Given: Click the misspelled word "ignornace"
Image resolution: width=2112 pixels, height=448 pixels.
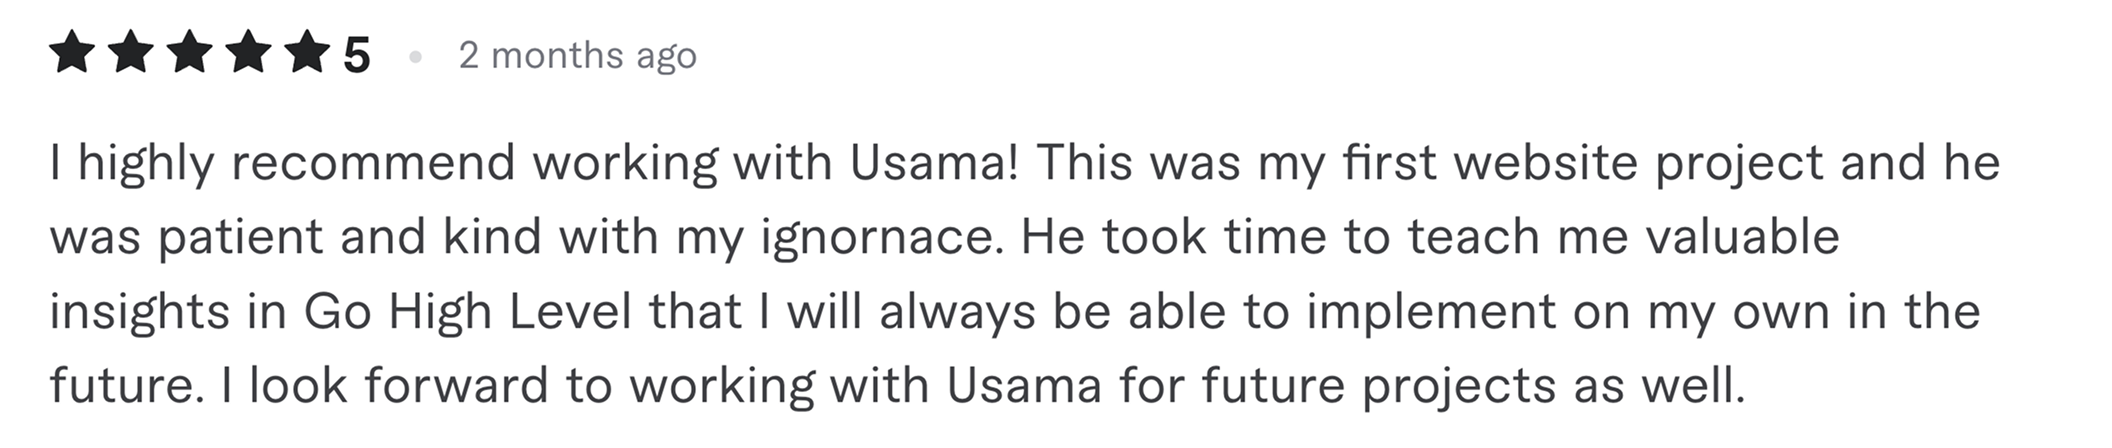Looking at the screenshot, I should 869,238.
